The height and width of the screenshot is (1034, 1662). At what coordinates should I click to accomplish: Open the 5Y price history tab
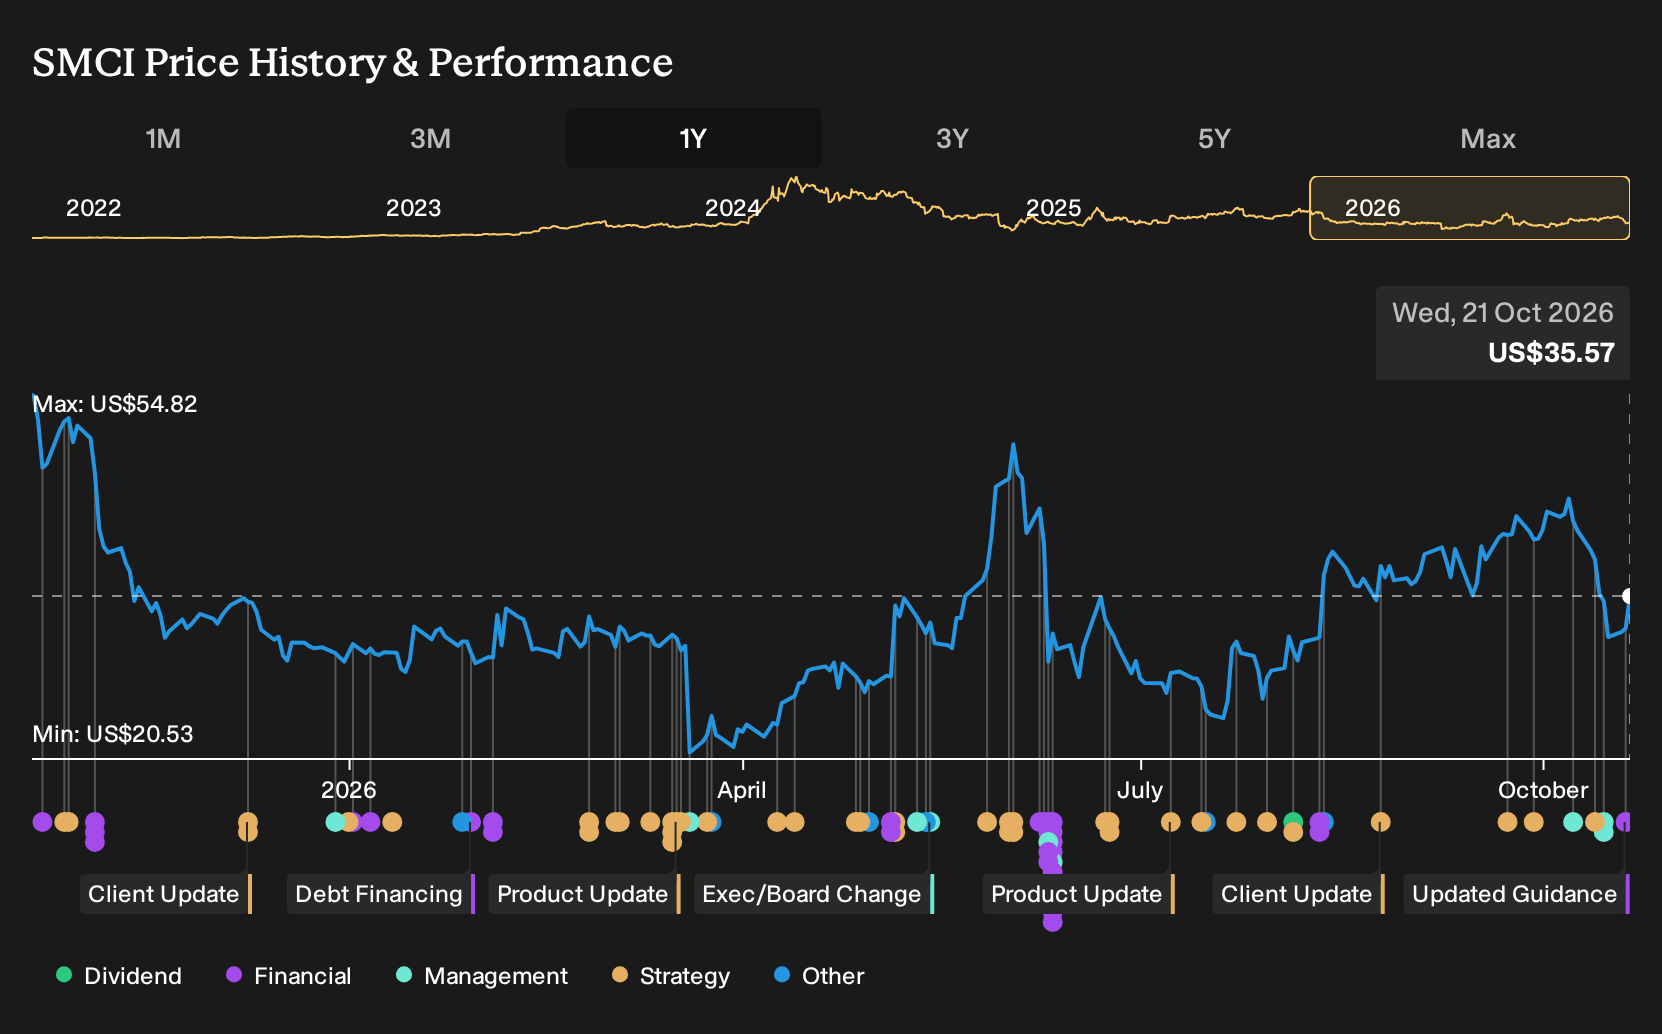pos(1214,138)
